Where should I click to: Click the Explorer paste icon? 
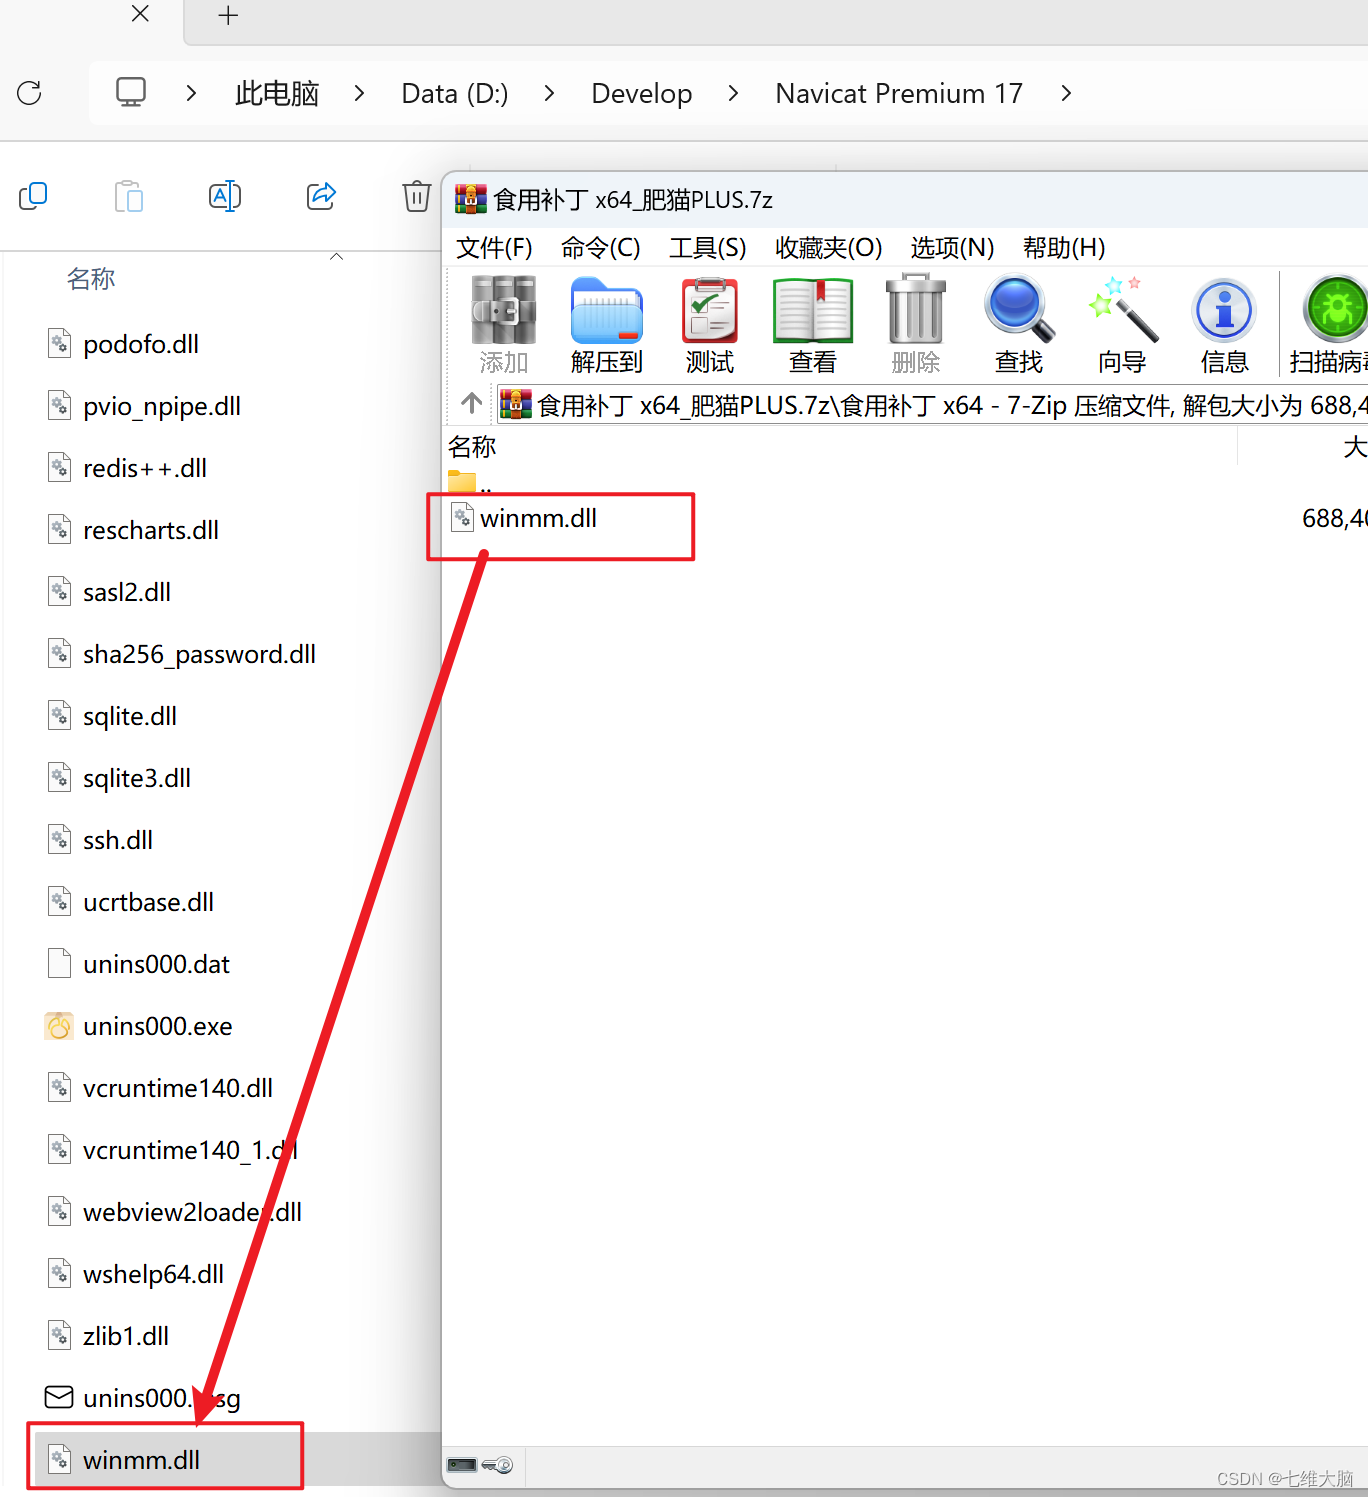(129, 196)
